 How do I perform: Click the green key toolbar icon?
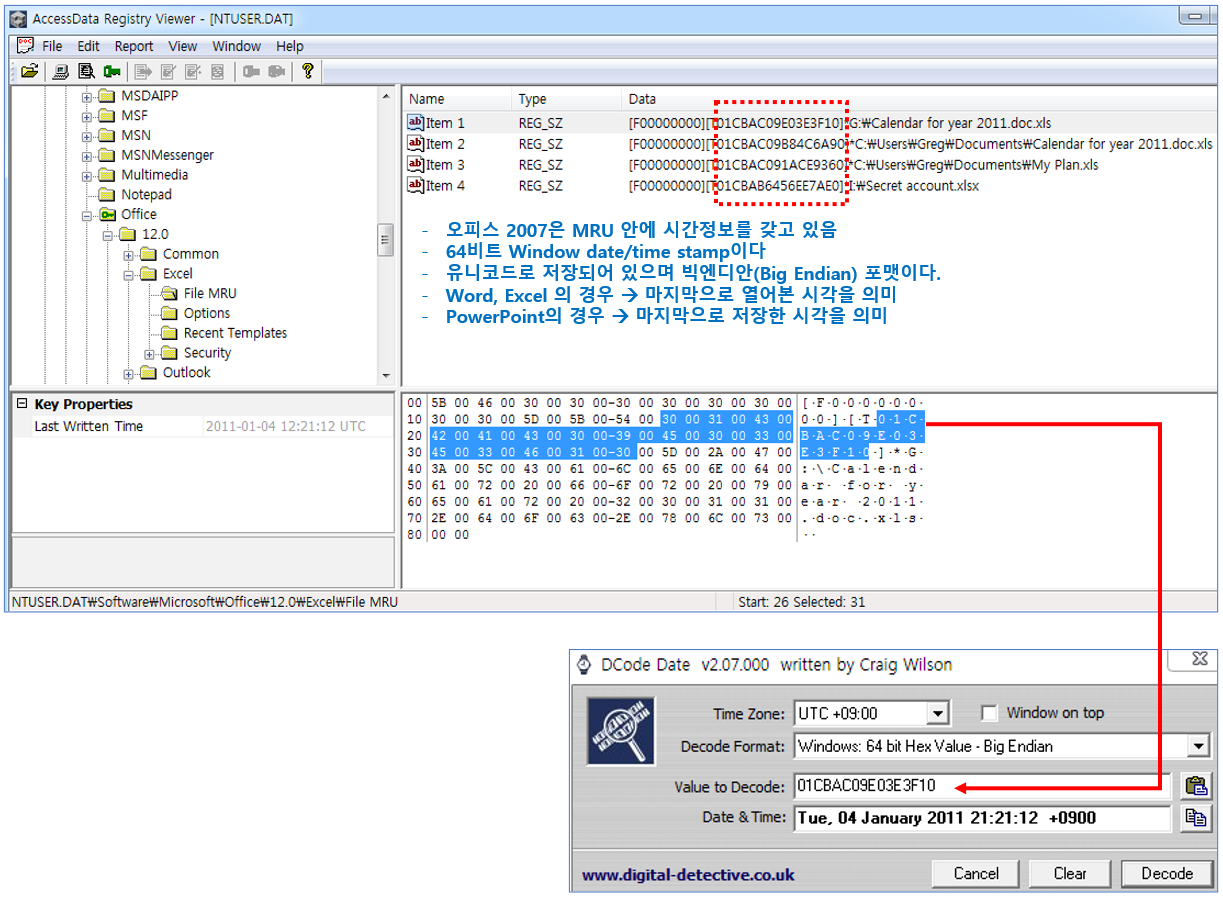pos(112,71)
